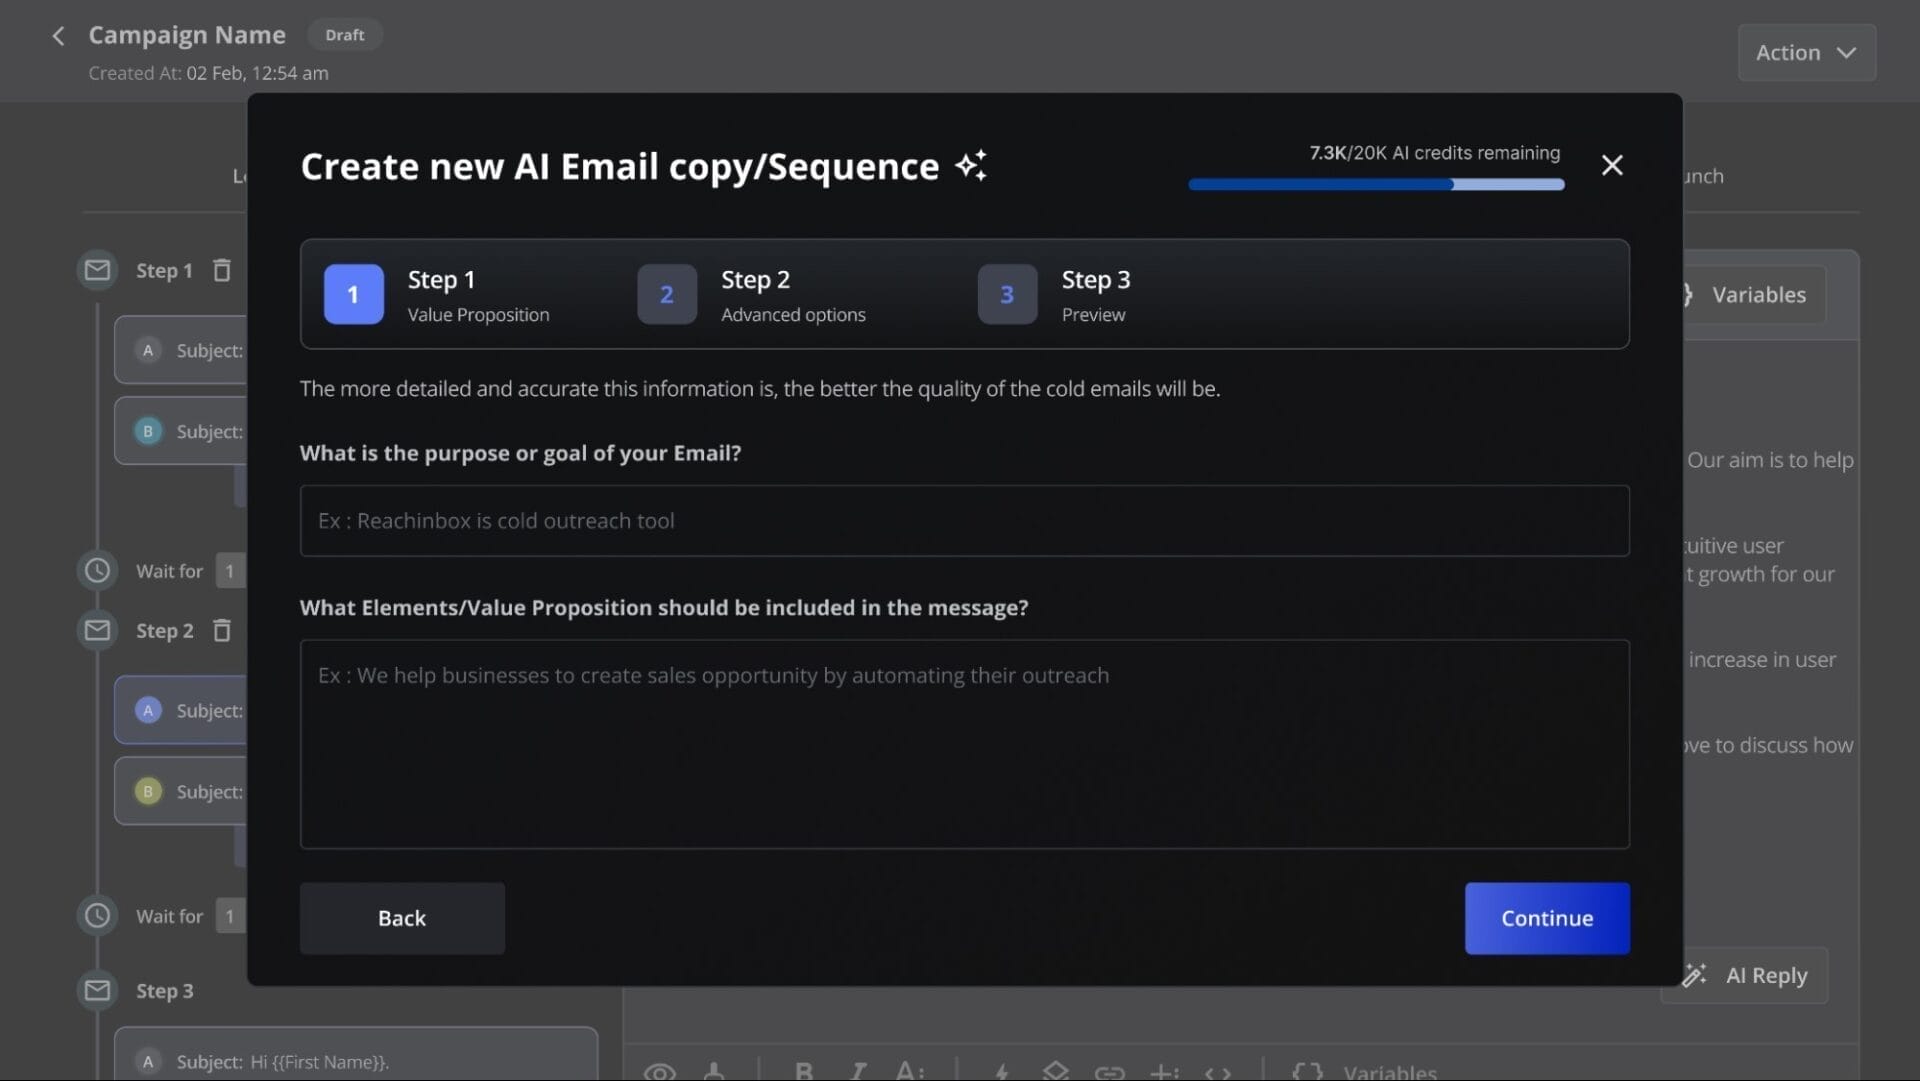This screenshot has height=1081, width=1920.
Task: Delete Step 2 using trash icon
Action: [x=222, y=630]
